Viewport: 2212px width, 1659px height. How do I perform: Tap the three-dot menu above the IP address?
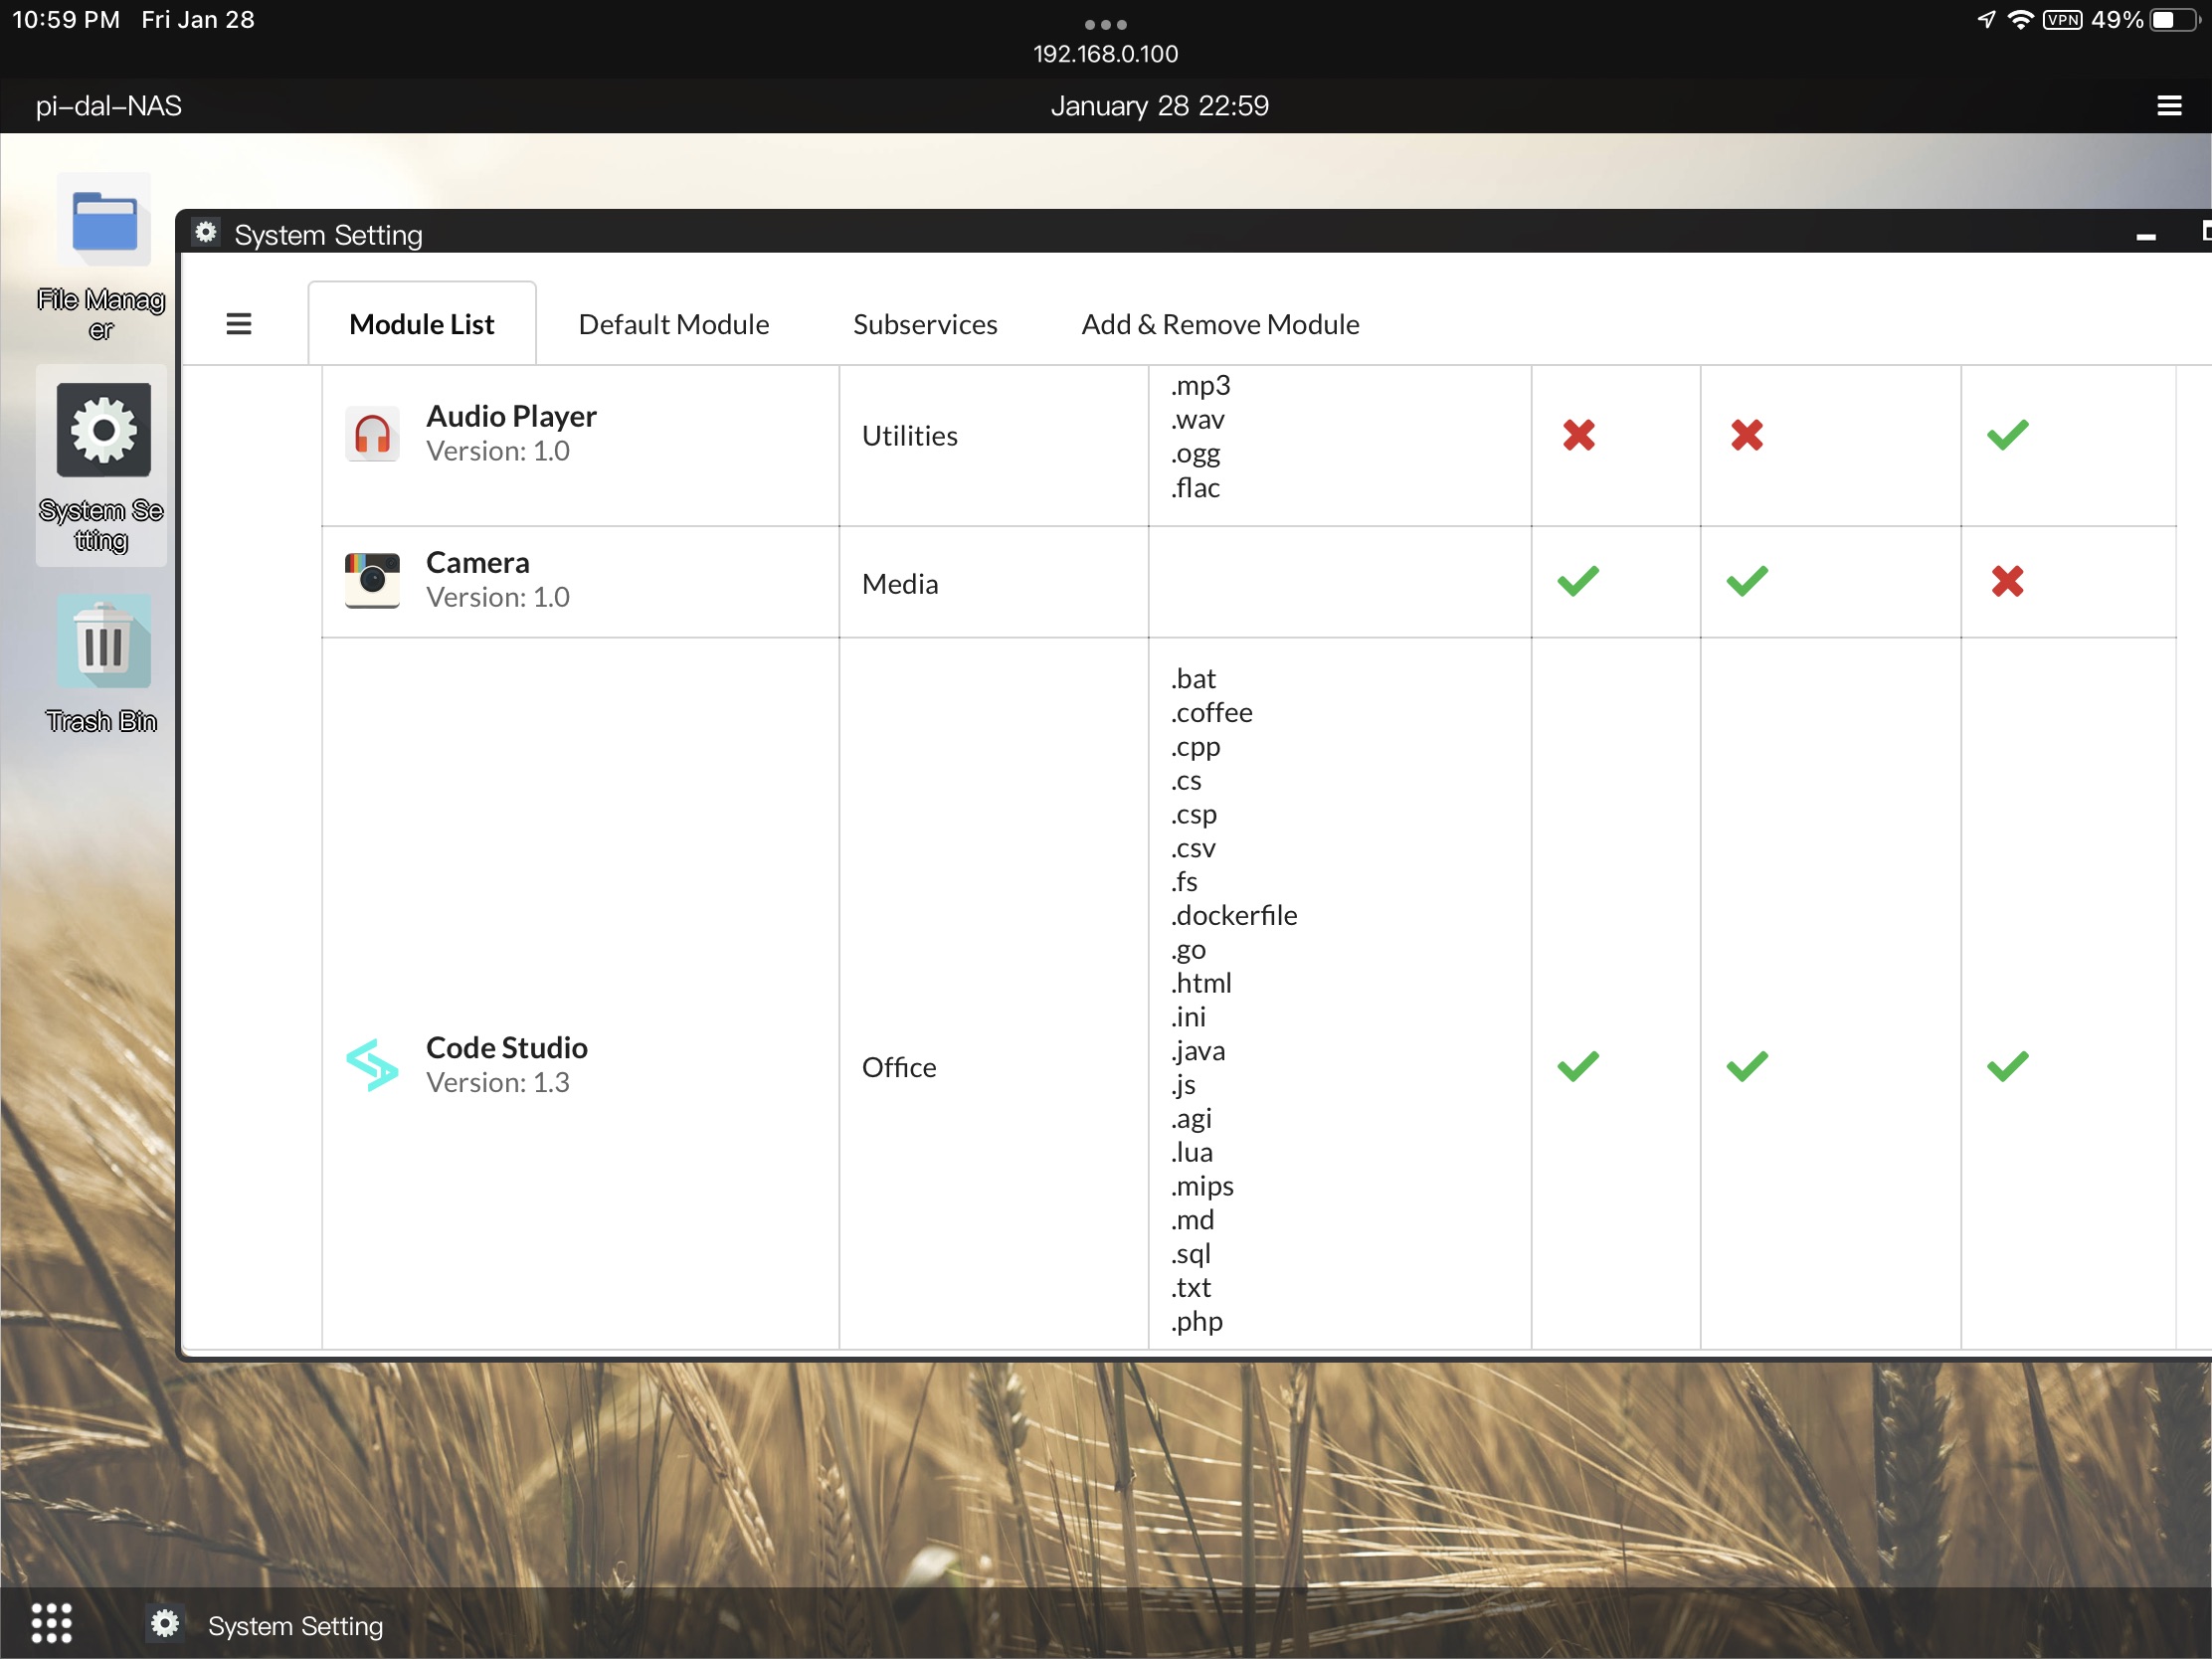click(1105, 24)
